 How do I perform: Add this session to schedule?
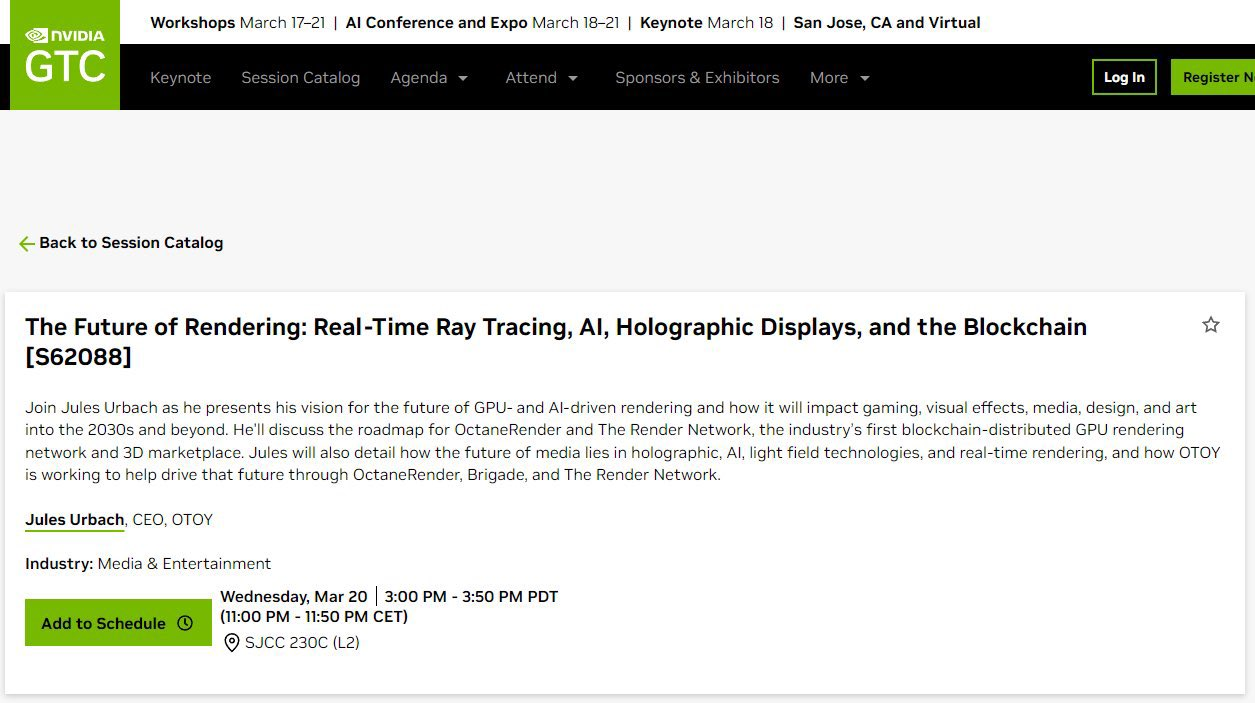point(118,623)
